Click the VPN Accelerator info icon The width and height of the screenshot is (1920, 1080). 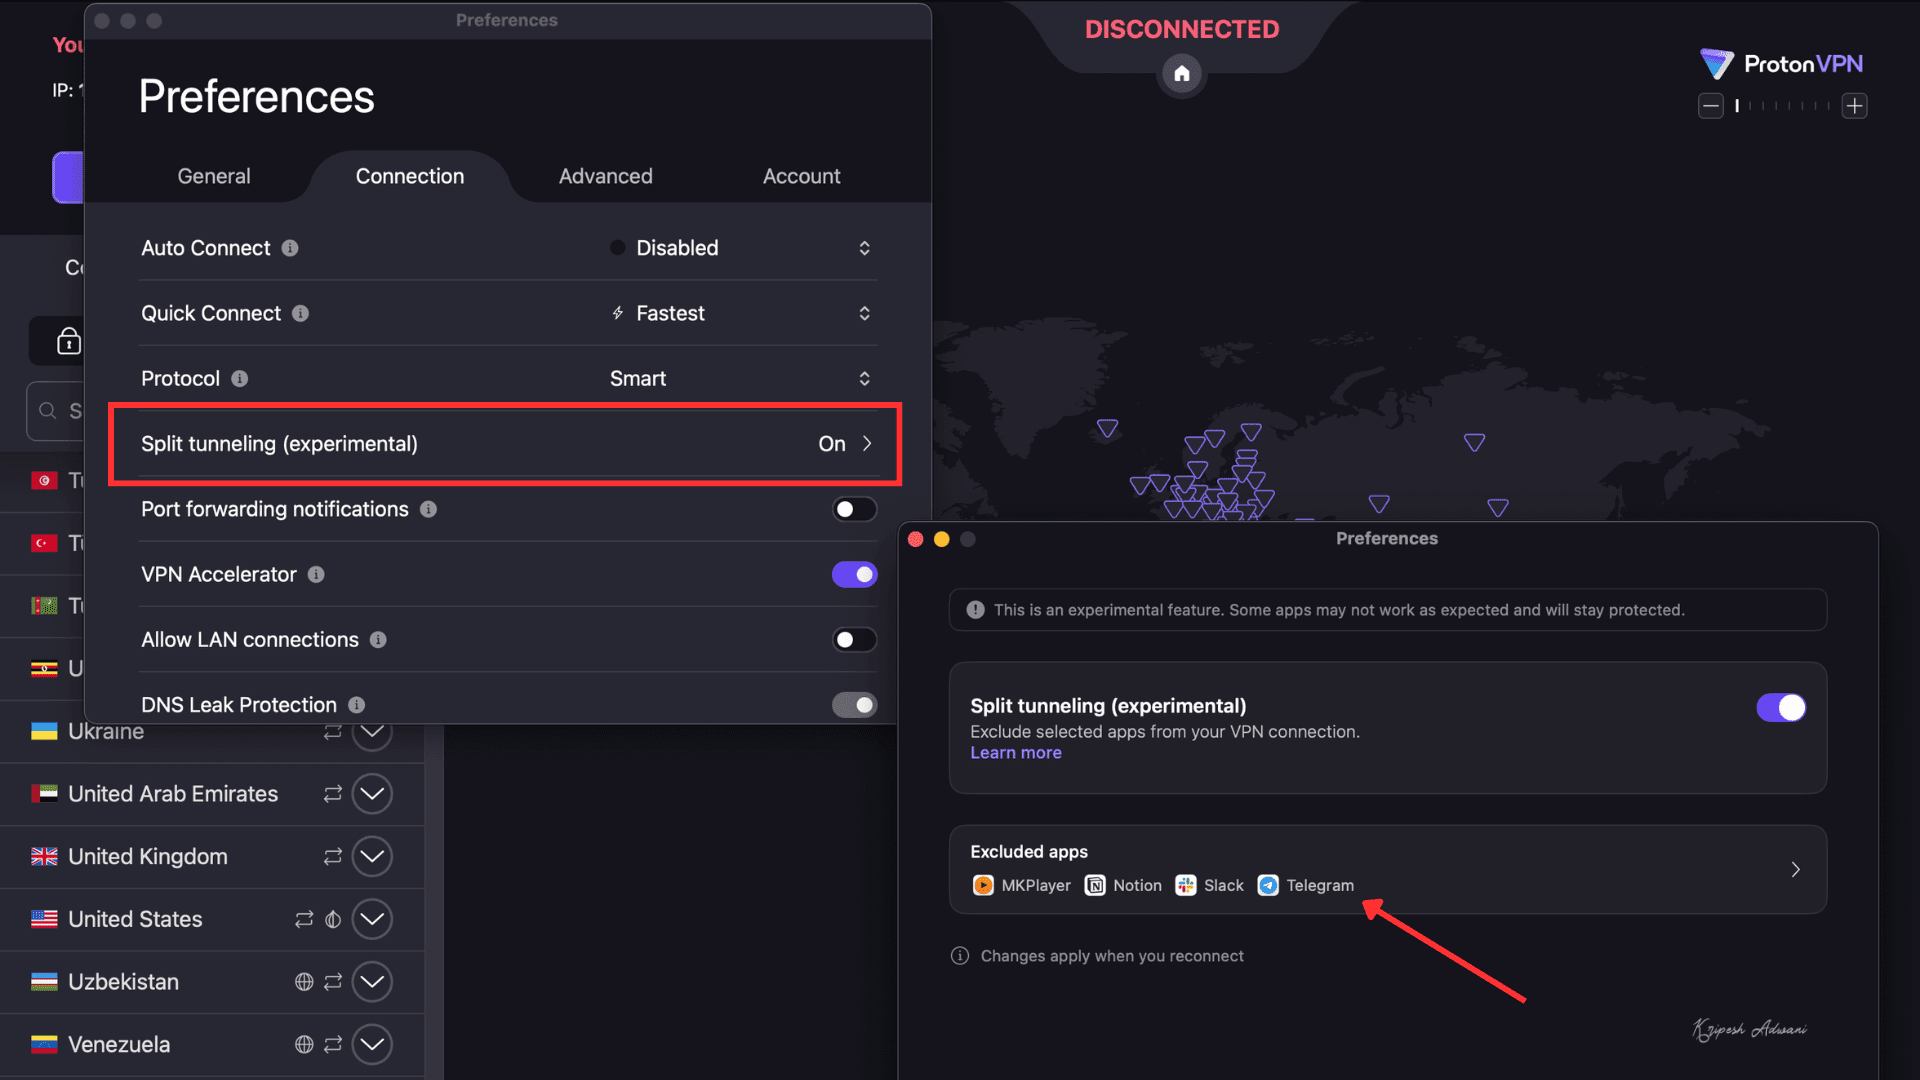(316, 574)
